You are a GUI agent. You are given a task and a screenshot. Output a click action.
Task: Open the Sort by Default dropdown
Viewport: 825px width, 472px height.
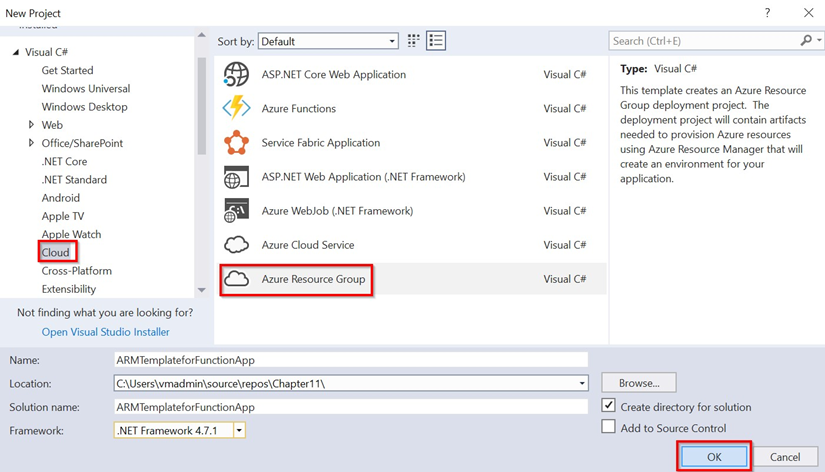point(392,41)
